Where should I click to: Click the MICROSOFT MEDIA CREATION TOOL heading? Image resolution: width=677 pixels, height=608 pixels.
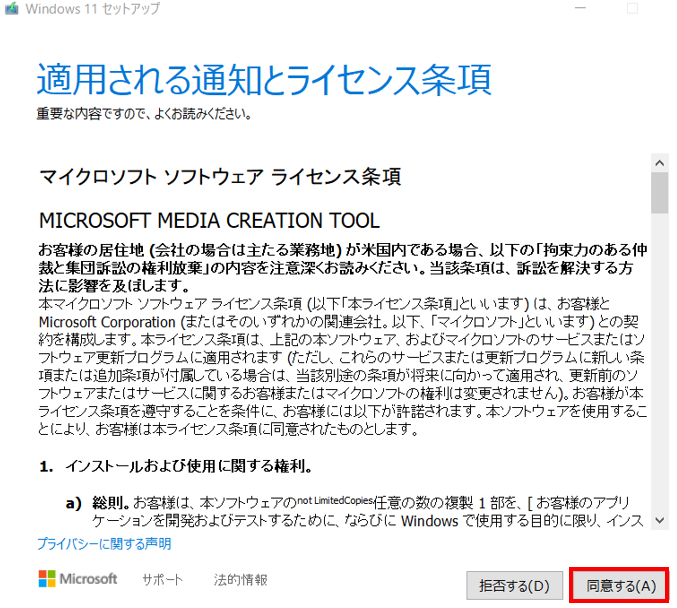(x=209, y=221)
